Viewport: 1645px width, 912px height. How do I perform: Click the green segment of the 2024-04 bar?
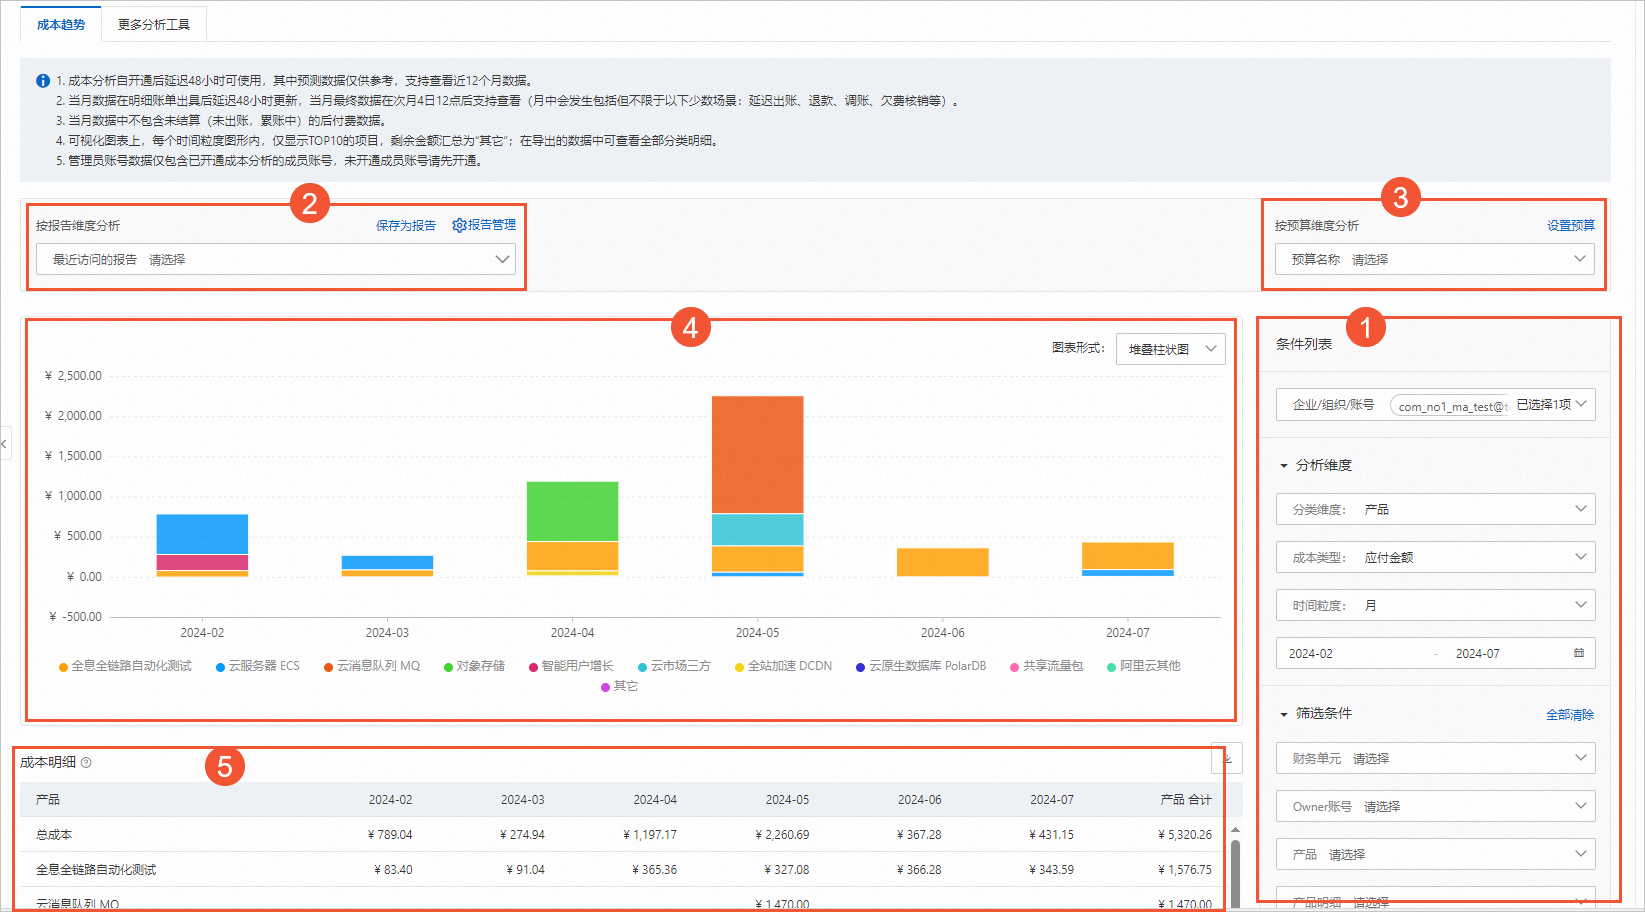[x=572, y=511]
